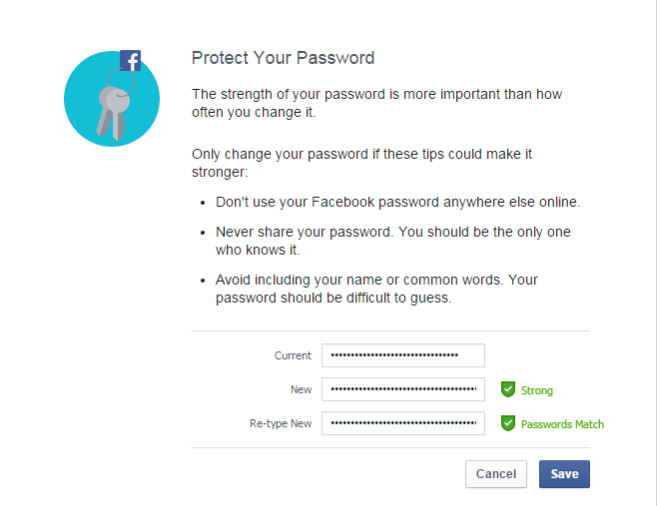Focus the Current password field
Image resolution: width=657 pixels, height=506 pixels.
403,356
